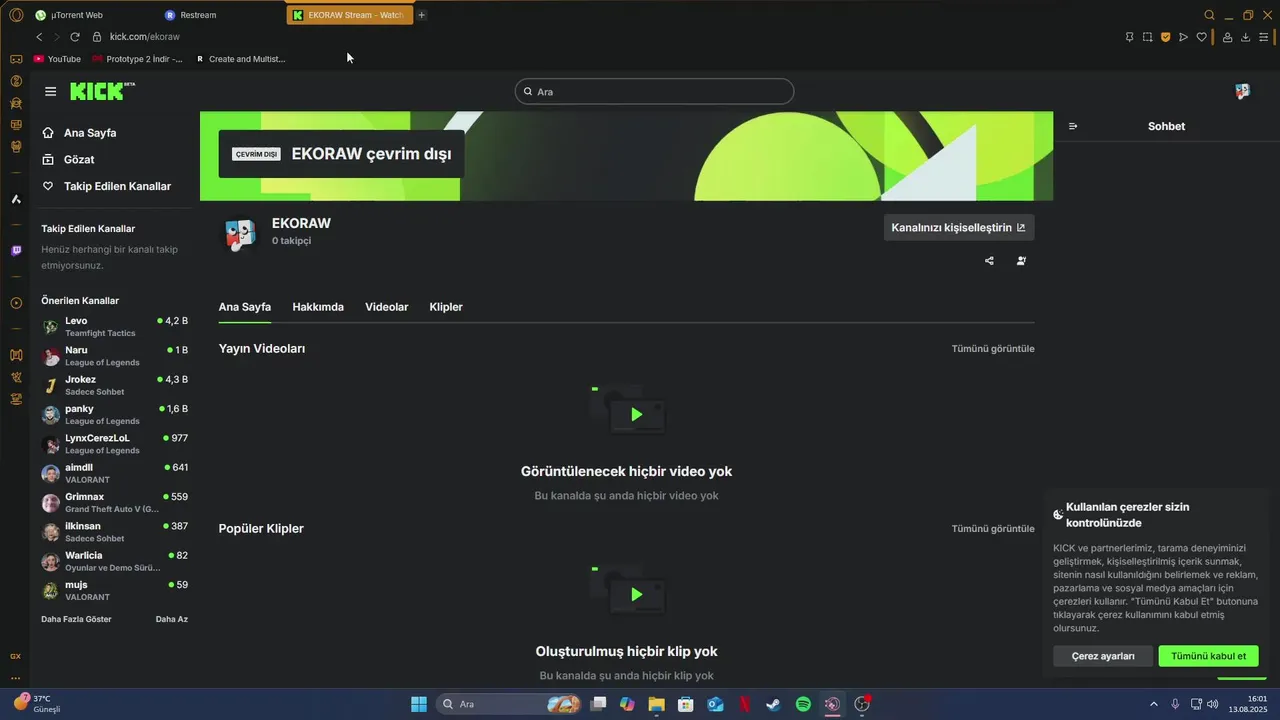
Task: Open the Easy Setup sliders icon
Action: click(1263, 37)
